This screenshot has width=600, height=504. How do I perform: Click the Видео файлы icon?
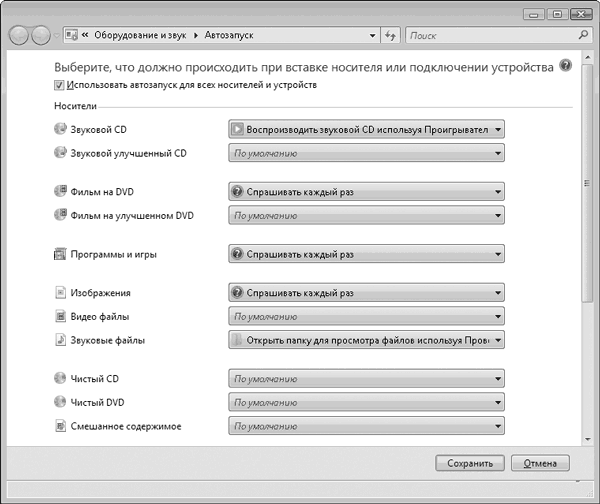[x=59, y=317]
